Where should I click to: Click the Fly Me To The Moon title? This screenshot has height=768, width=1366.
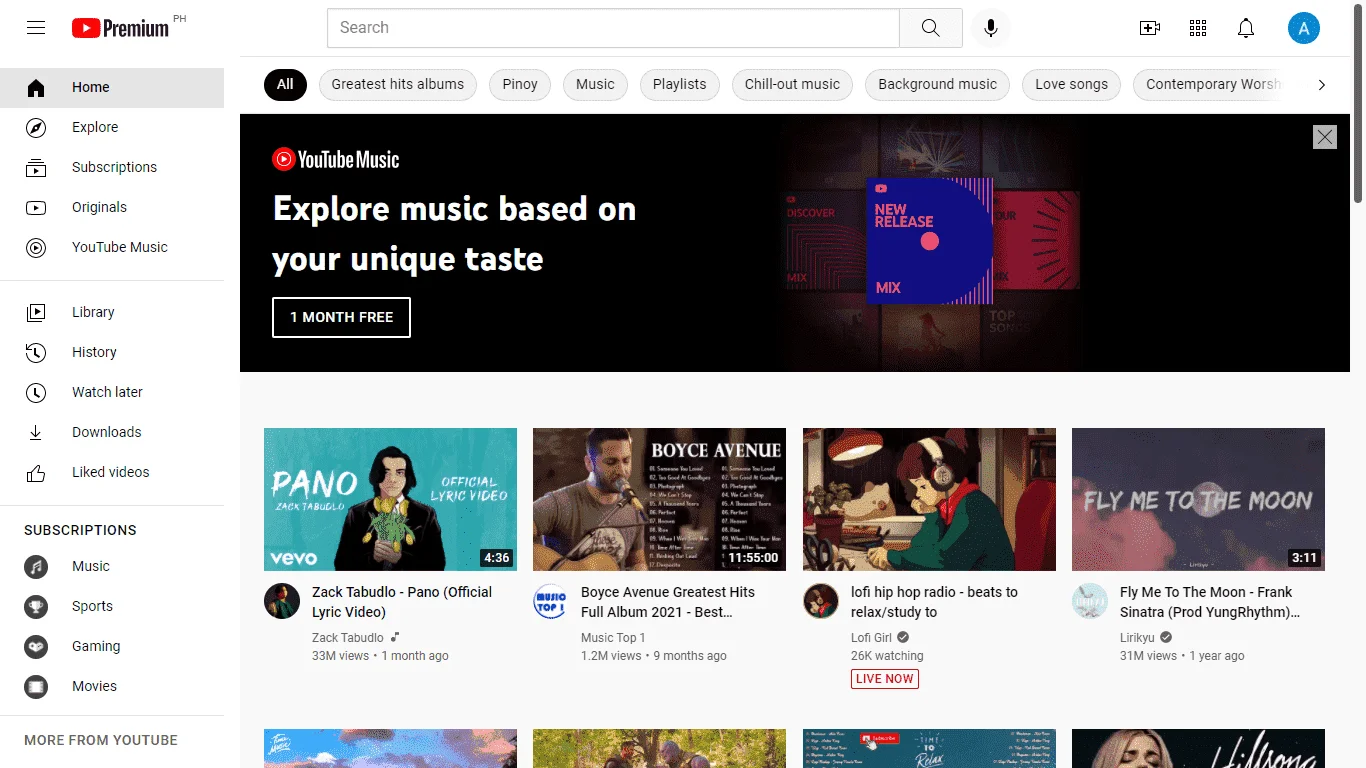click(1210, 602)
